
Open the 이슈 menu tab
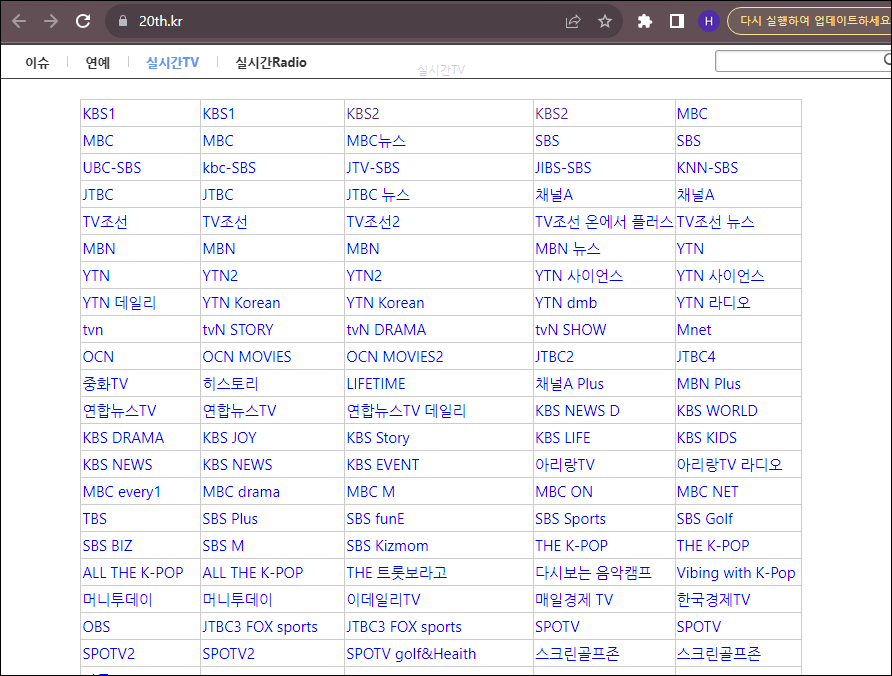point(38,63)
